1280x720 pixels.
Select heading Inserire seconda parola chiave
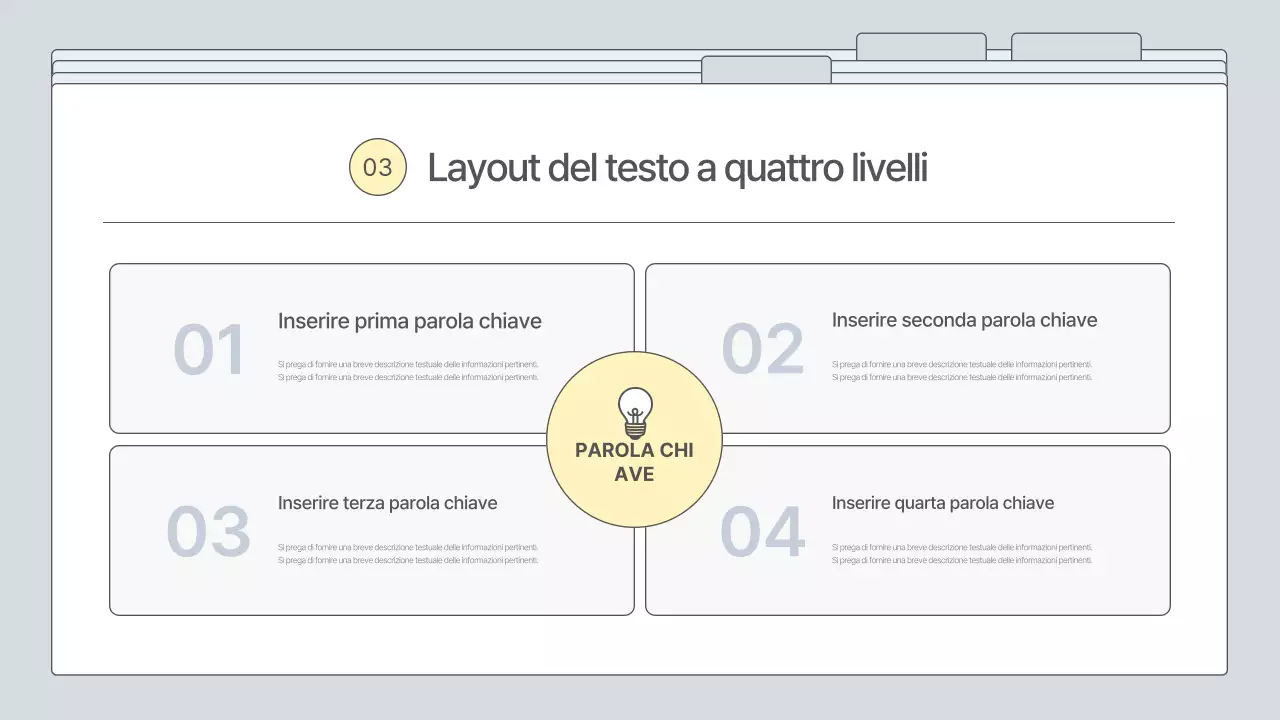(964, 320)
